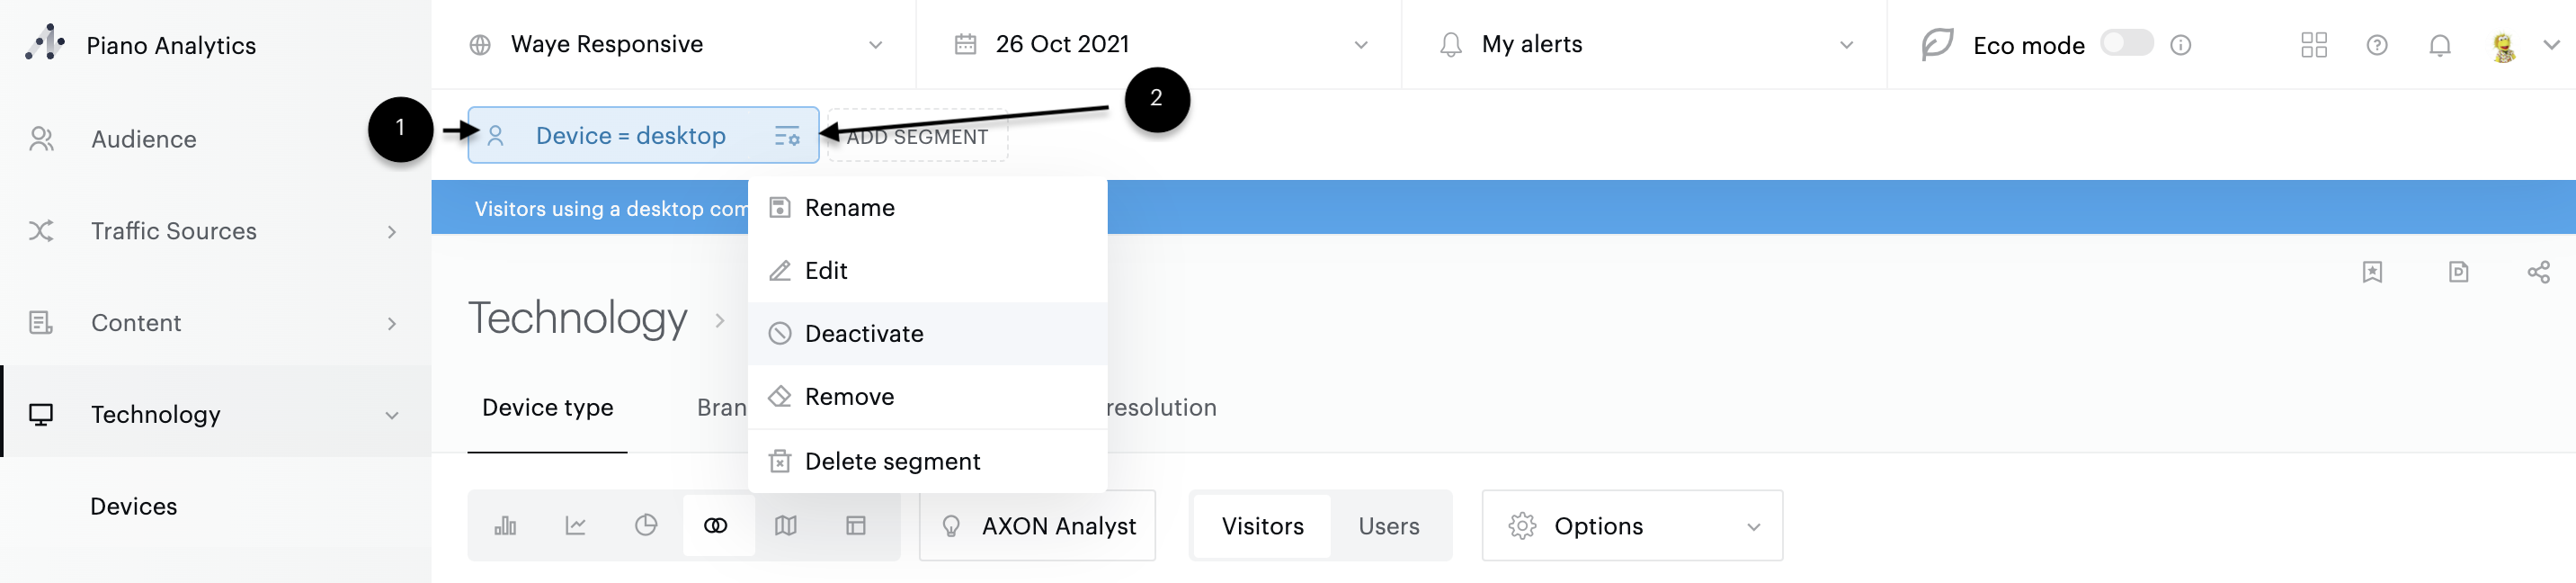2576x583 pixels.
Task: Select the pie chart view icon
Action: (x=646, y=526)
